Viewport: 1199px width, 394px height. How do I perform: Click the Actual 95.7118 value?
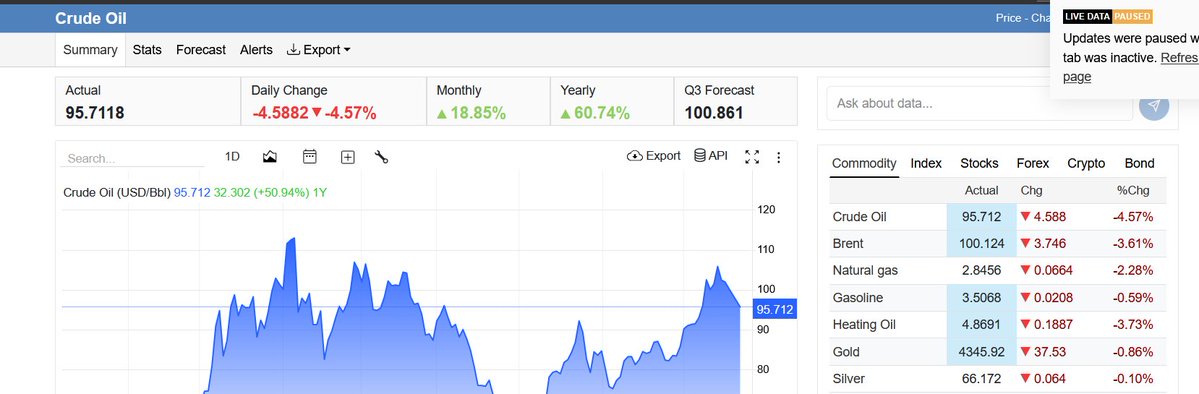95,113
